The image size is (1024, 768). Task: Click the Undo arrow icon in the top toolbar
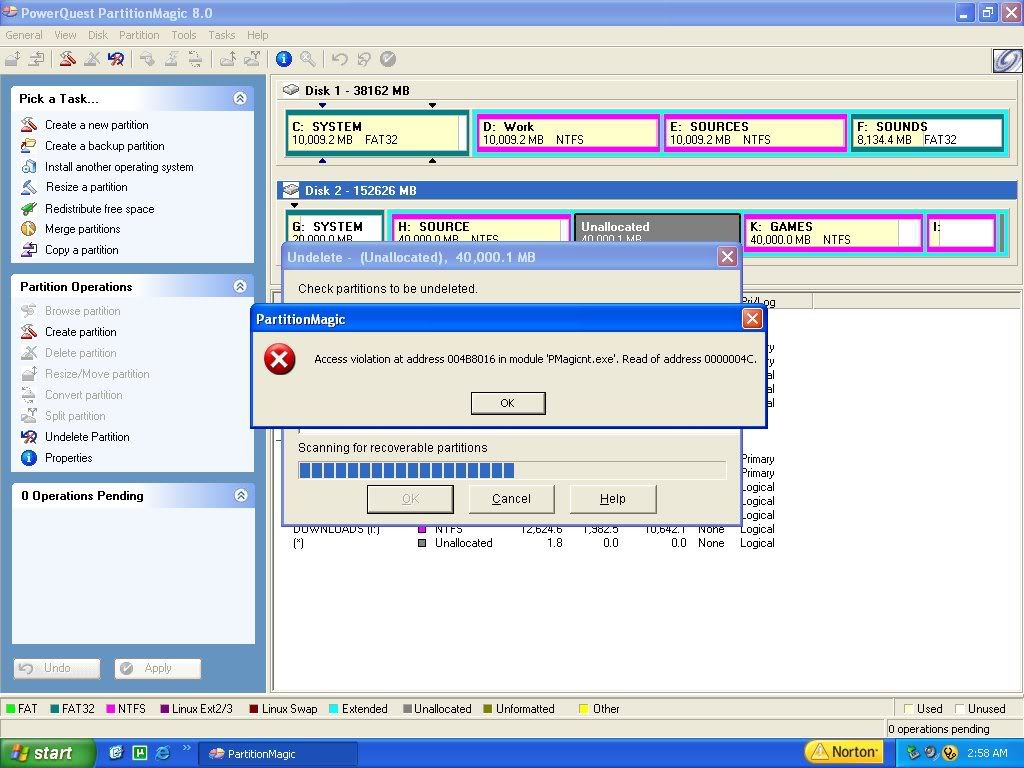pyautogui.click(x=339, y=59)
